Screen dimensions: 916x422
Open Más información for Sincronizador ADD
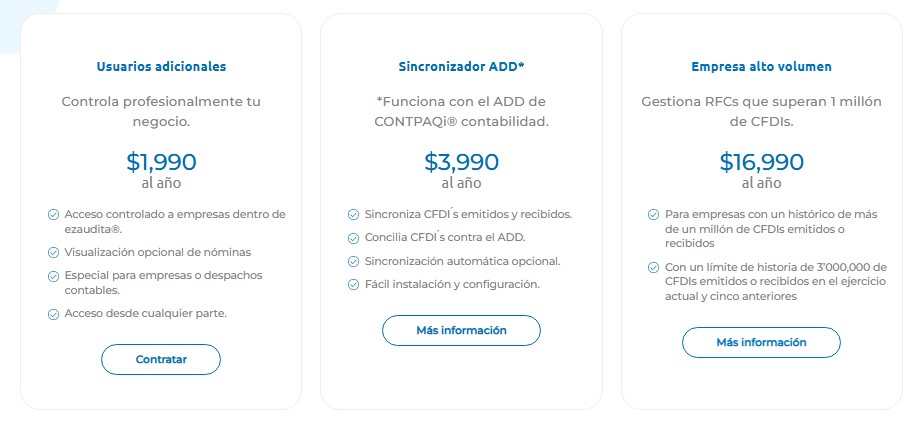tap(461, 330)
